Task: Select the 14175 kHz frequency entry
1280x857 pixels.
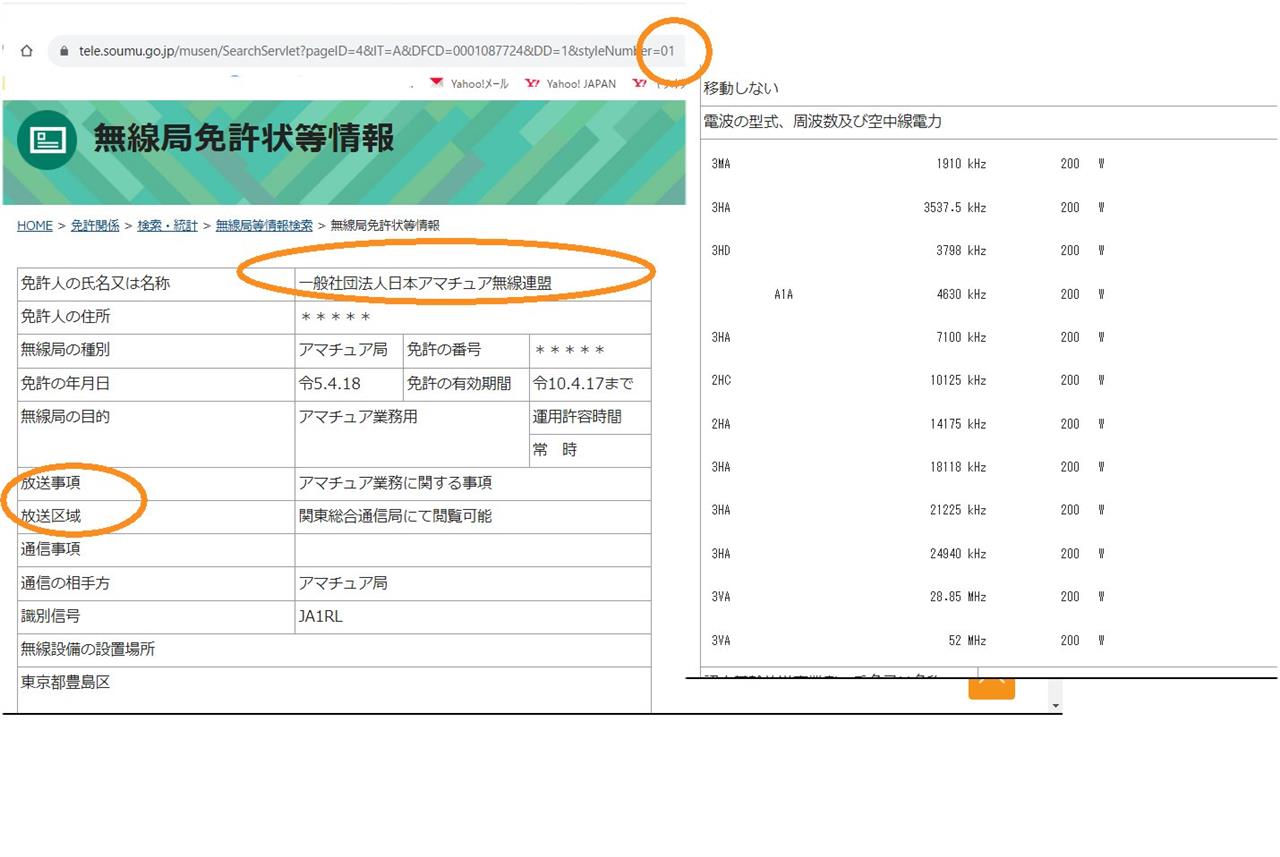Action: pyautogui.click(x=958, y=424)
